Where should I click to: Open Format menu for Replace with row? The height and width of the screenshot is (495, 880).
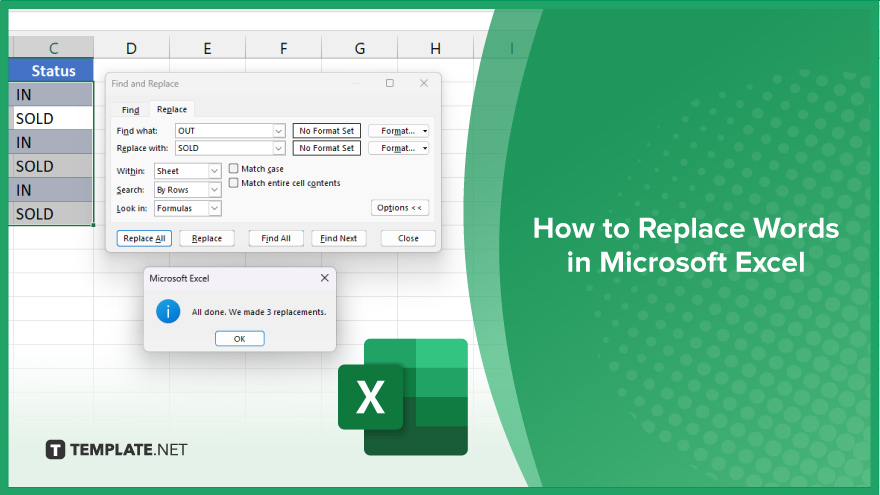pyautogui.click(x=398, y=148)
